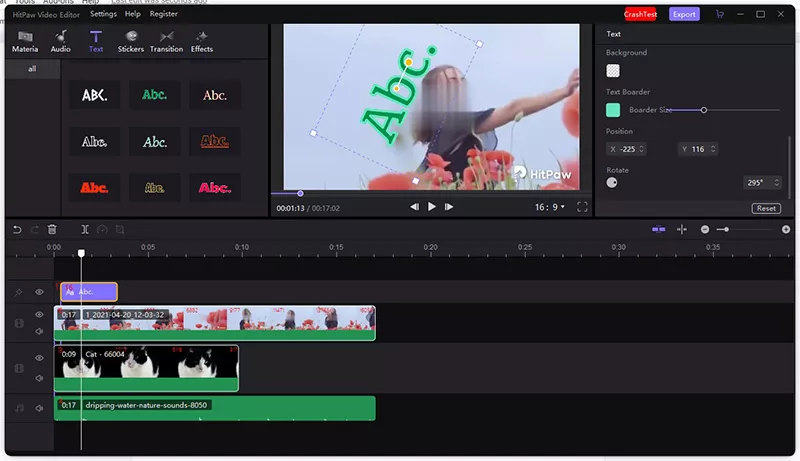Hide the Abc text track
800x461 pixels.
click(40, 292)
